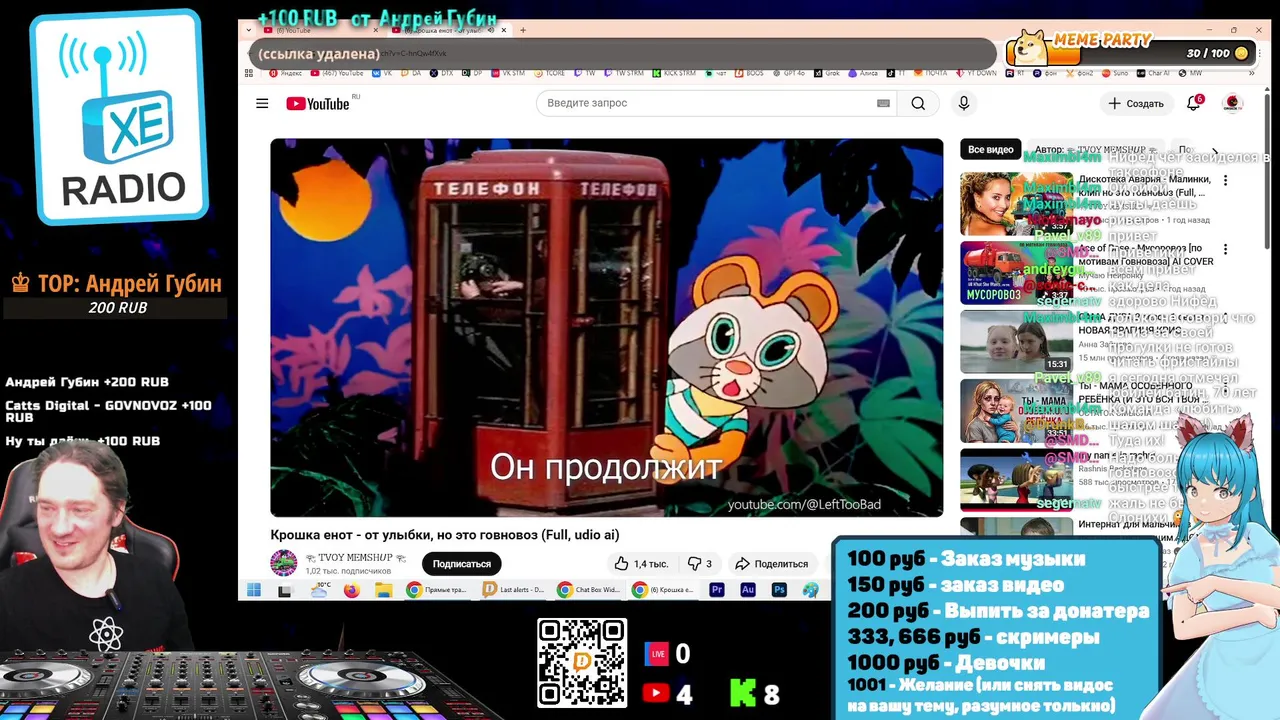Open the Яндекс bookmark
This screenshot has width=1280, height=720.
click(x=287, y=73)
